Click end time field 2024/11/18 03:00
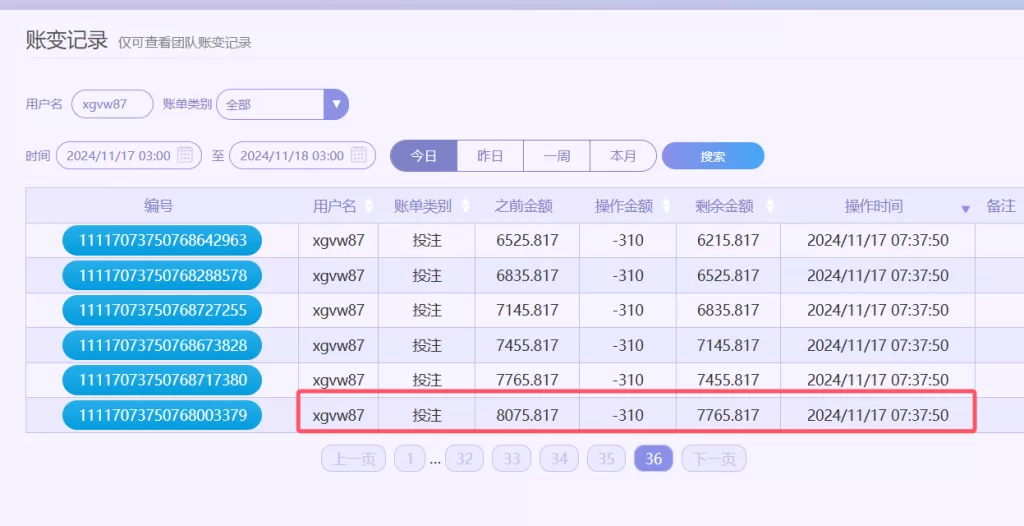 (x=303, y=156)
